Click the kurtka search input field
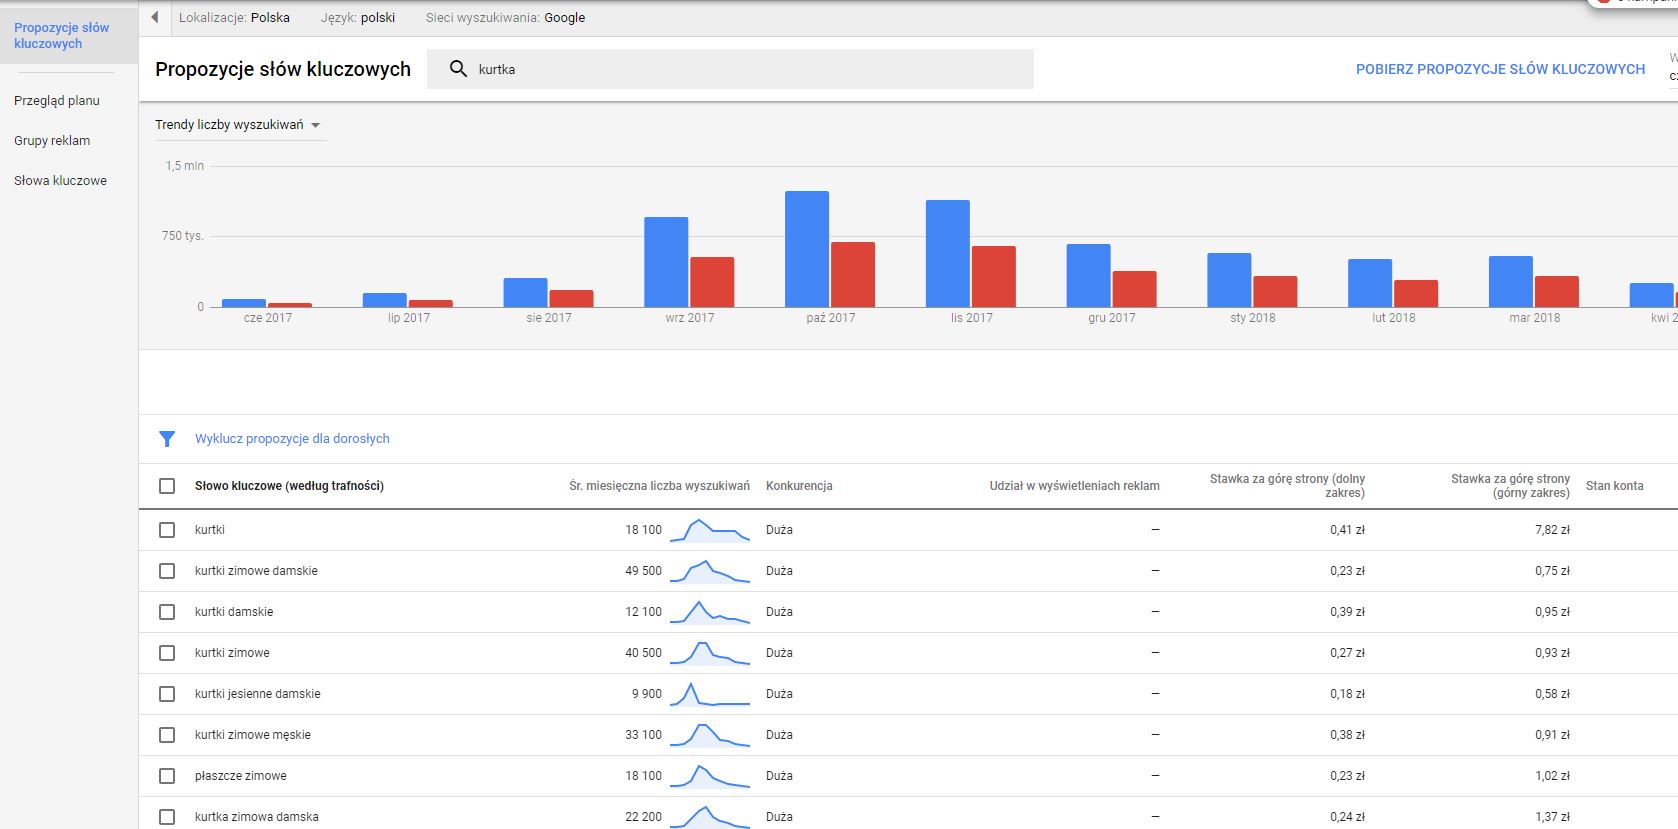This screenshot has width=1678, height=829. click(730, 69)
